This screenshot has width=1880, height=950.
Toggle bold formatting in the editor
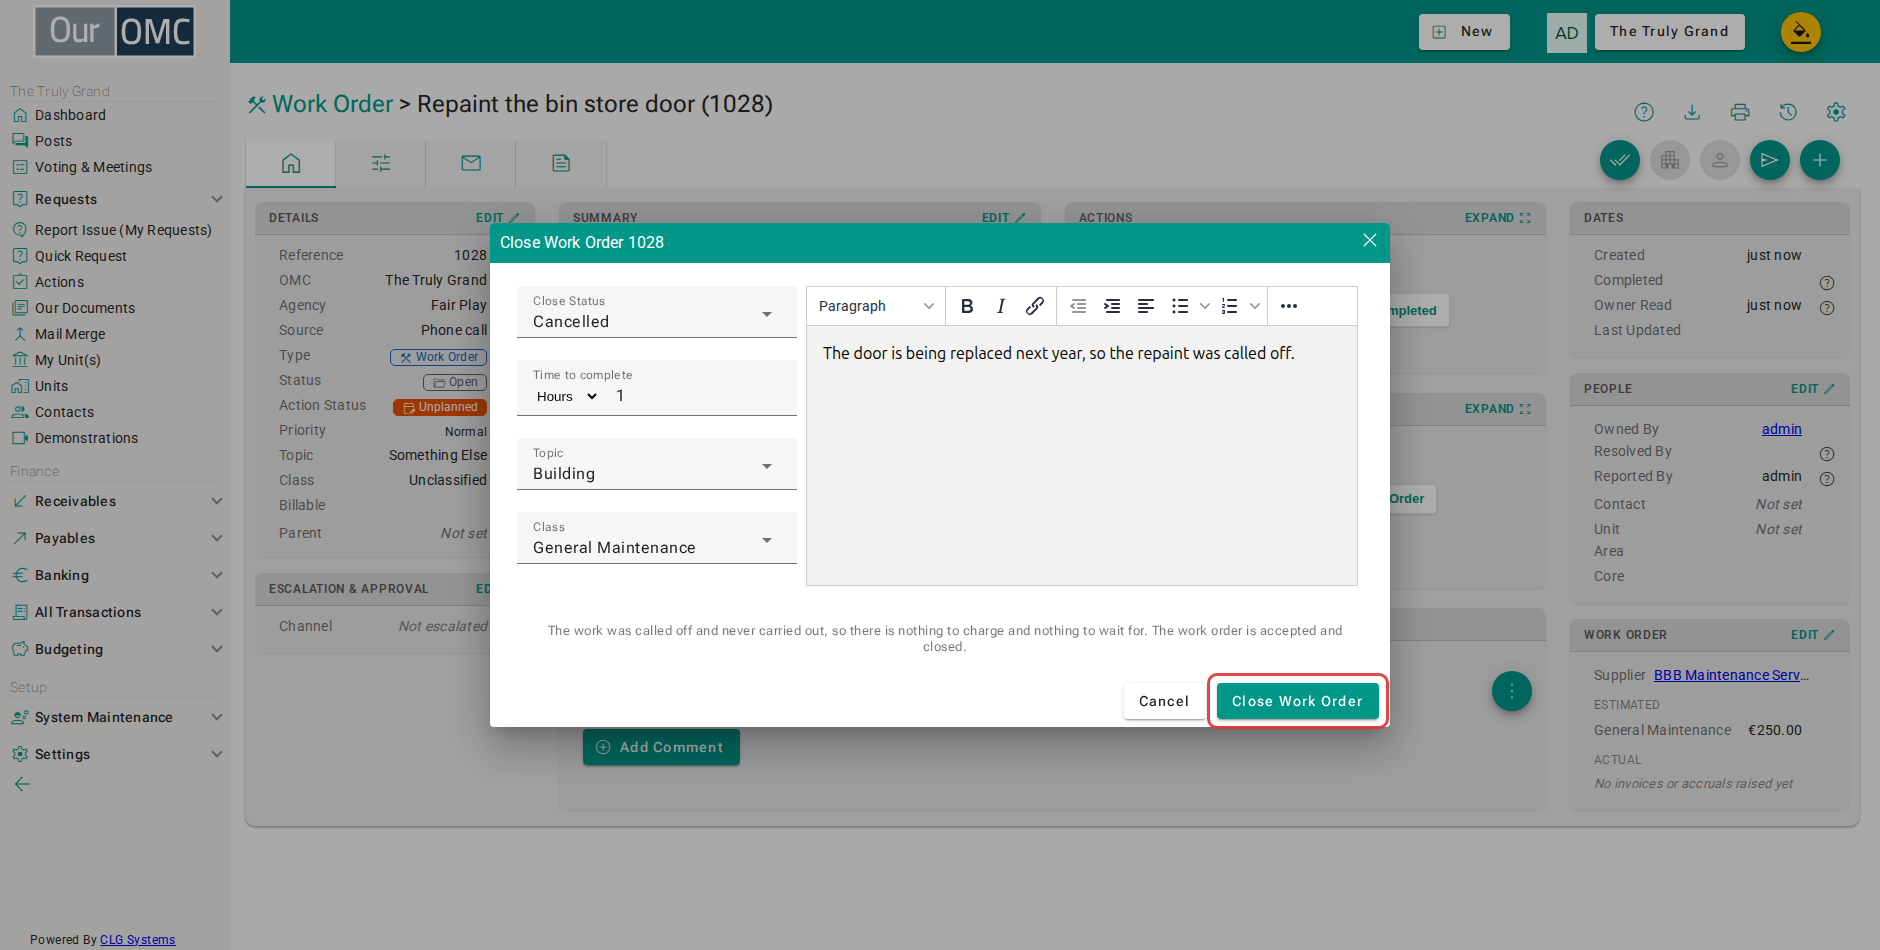pos(967,306)
